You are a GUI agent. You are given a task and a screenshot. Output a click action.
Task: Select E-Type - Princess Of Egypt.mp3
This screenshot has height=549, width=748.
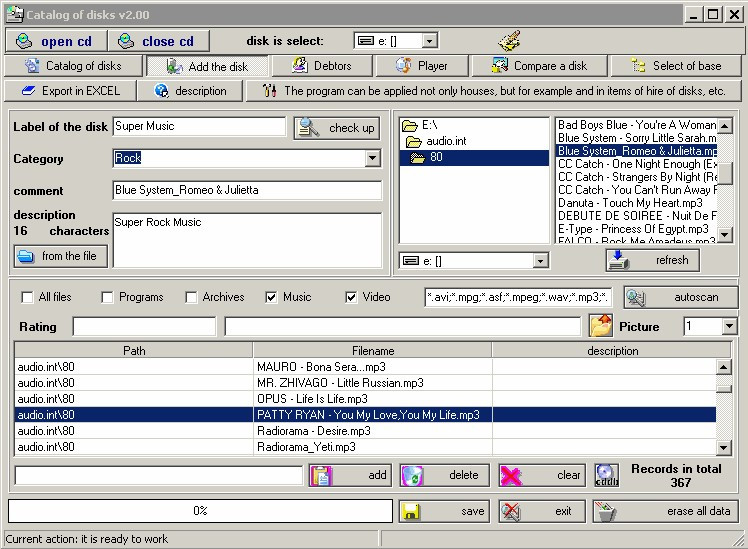(636, 229)
